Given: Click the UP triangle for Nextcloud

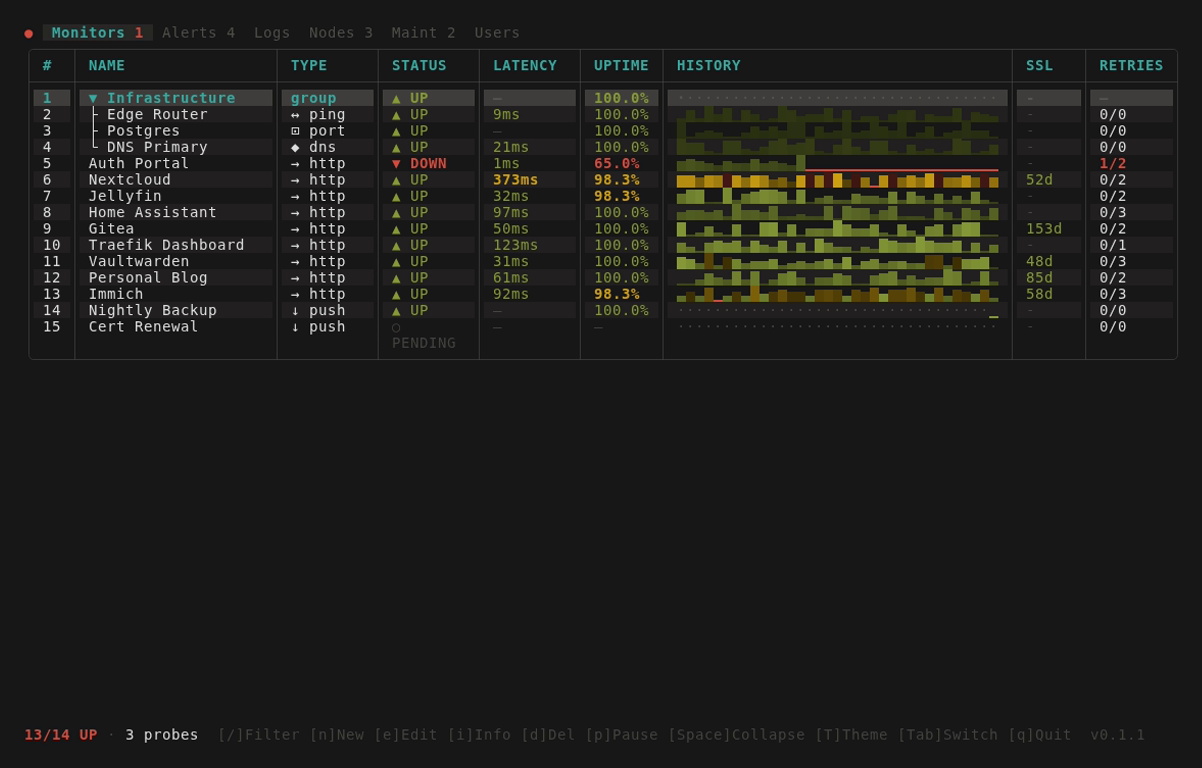Looking at the screenshot, I should tap(397, 180).
